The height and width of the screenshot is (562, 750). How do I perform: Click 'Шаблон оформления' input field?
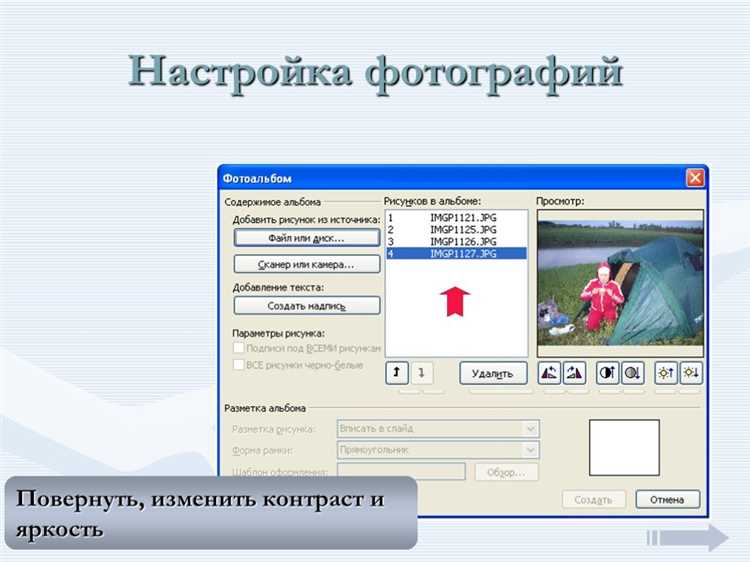[x=401, y=472]
